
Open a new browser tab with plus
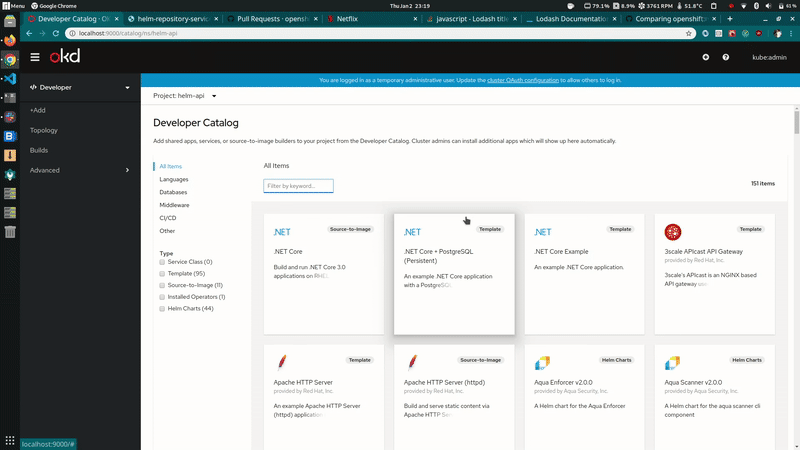[730, 19]
